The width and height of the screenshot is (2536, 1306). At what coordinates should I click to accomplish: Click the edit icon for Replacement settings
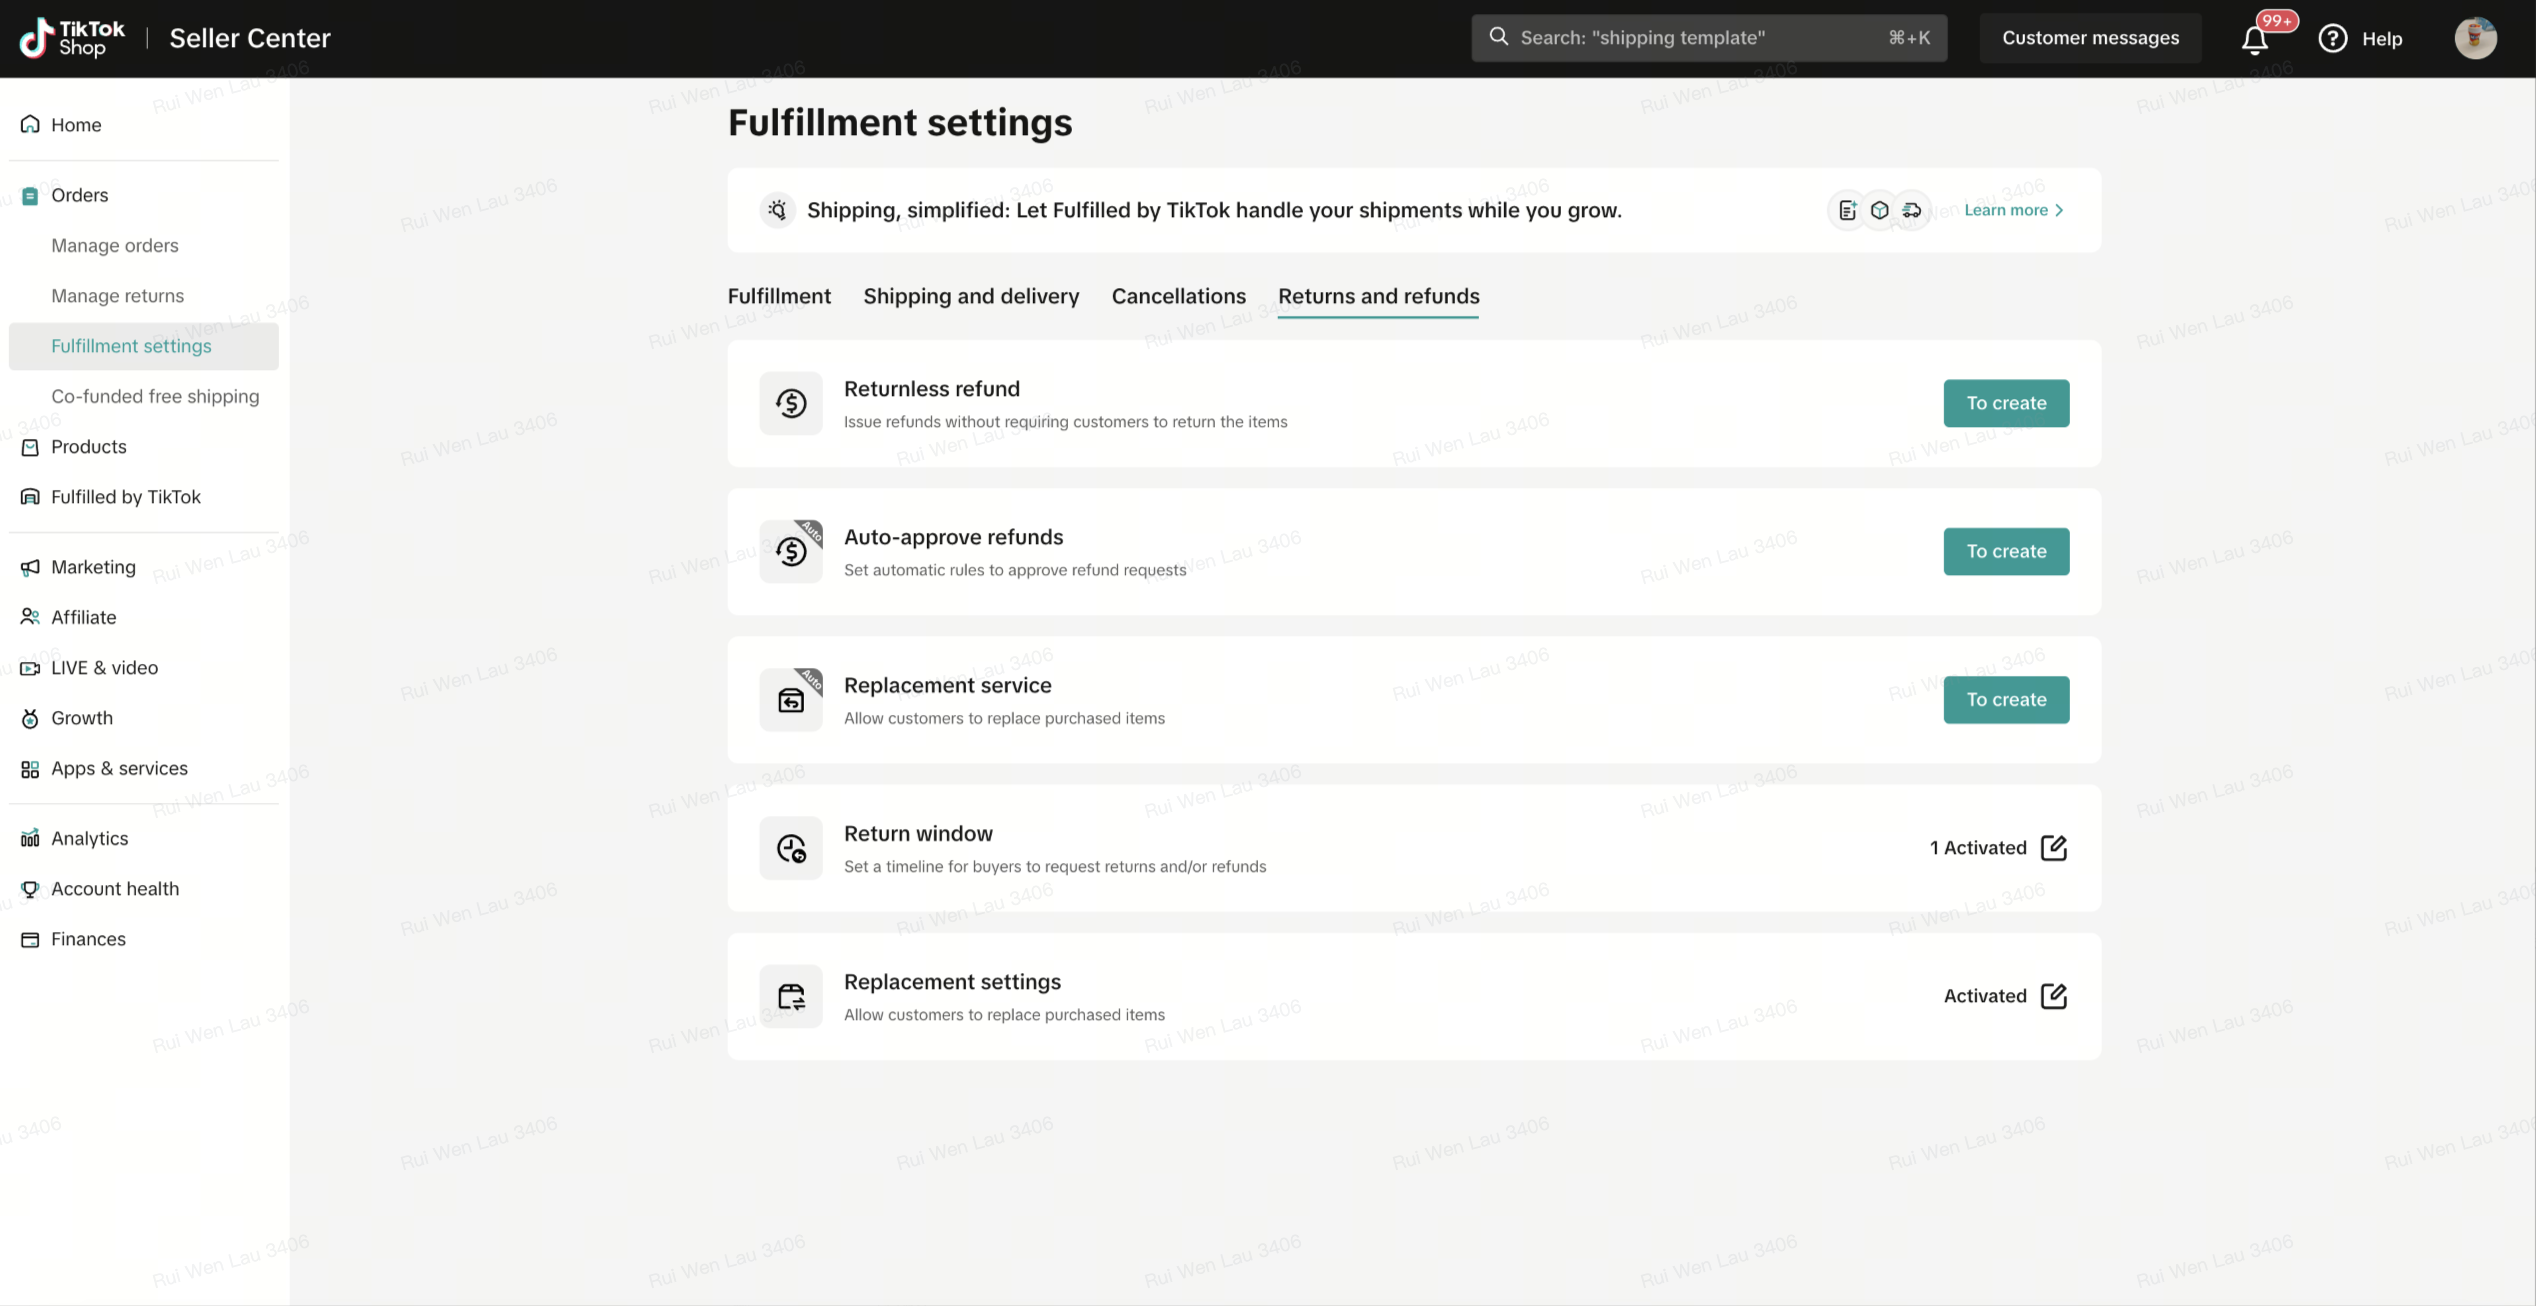pos(2053,996)
